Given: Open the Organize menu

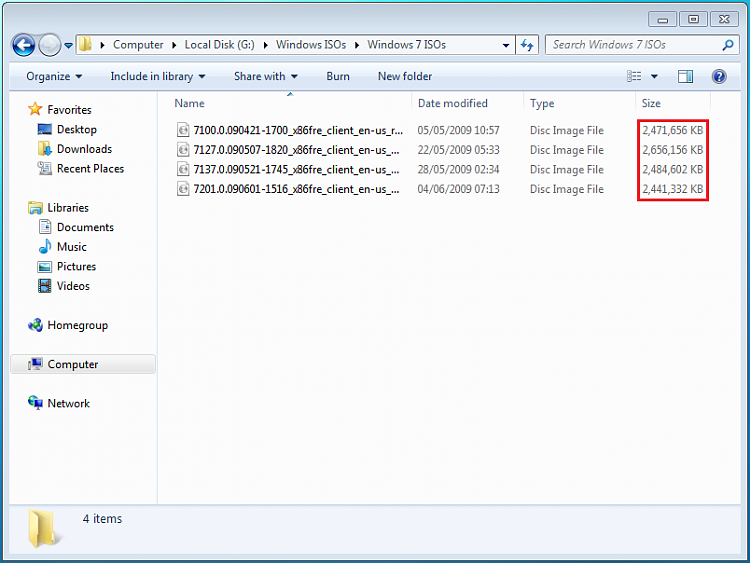Looking at the screenshot, I should [x=54, y=77].
